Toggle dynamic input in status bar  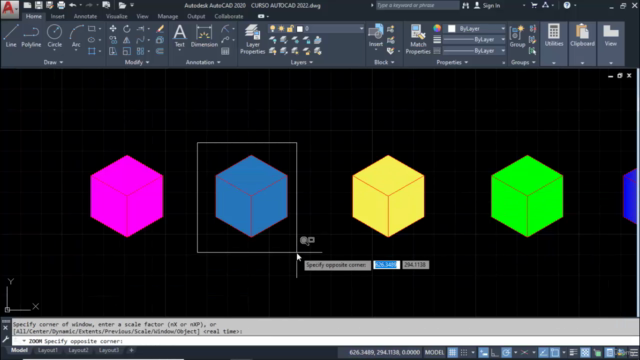(x=484, y=353)
